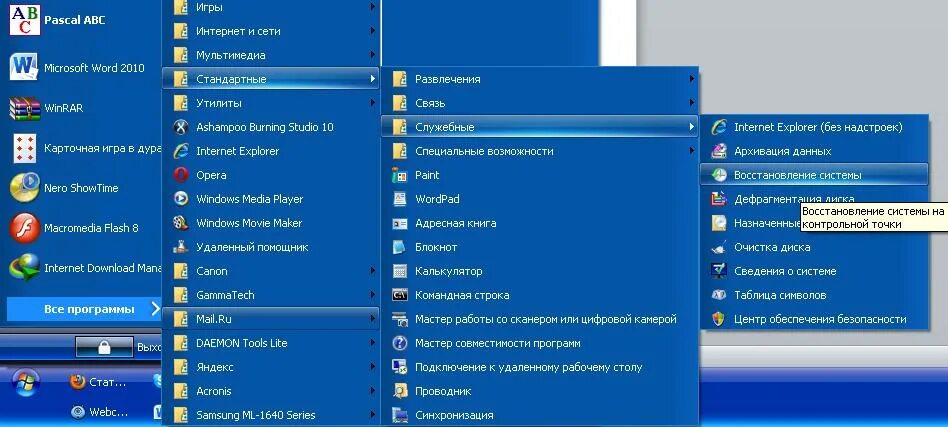Open Подключение к удаленному рабочему столу
948x427 pixels.
coord(540,367)
